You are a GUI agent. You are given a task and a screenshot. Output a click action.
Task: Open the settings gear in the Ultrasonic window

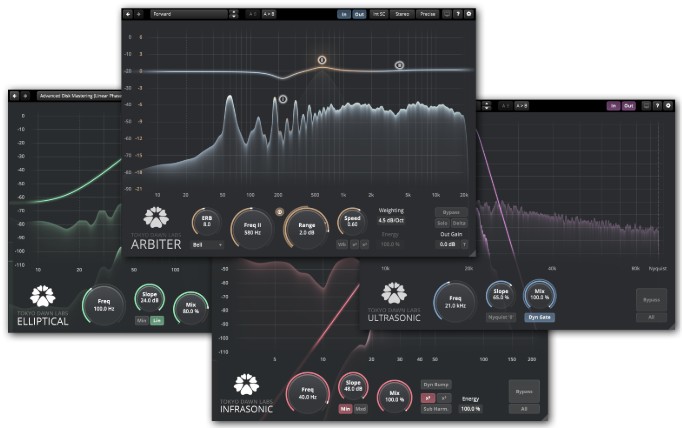[x=669, y=106]
